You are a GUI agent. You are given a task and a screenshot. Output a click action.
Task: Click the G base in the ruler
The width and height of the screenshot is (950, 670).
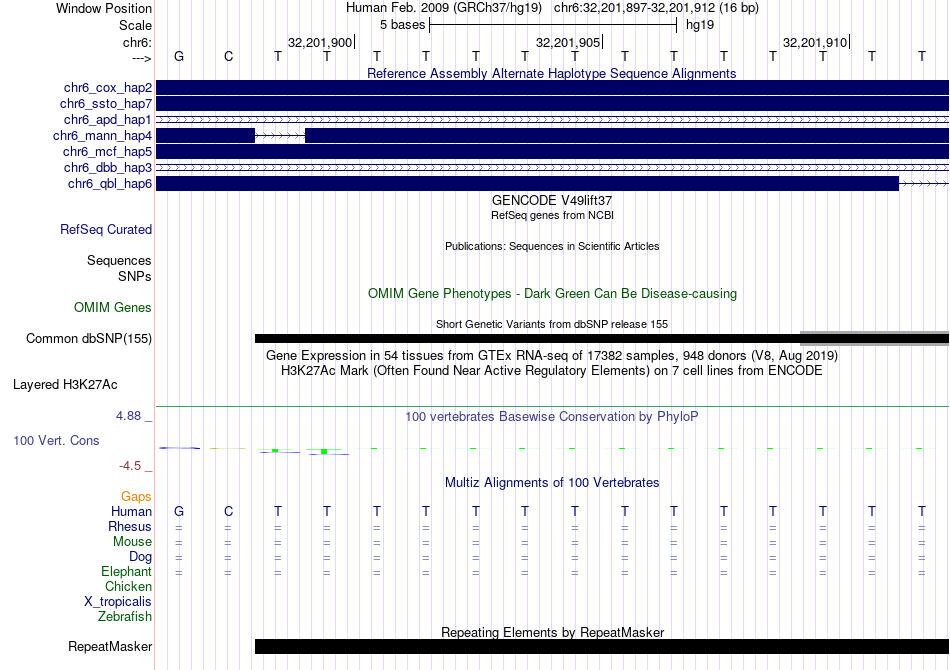pos(179,56)
